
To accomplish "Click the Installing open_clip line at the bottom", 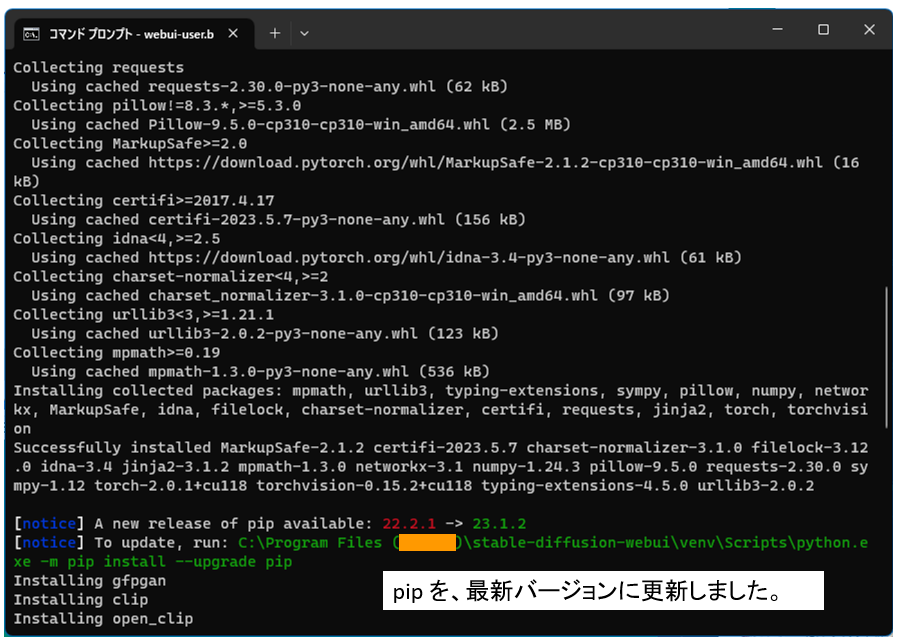I will (x=100, y=618).
